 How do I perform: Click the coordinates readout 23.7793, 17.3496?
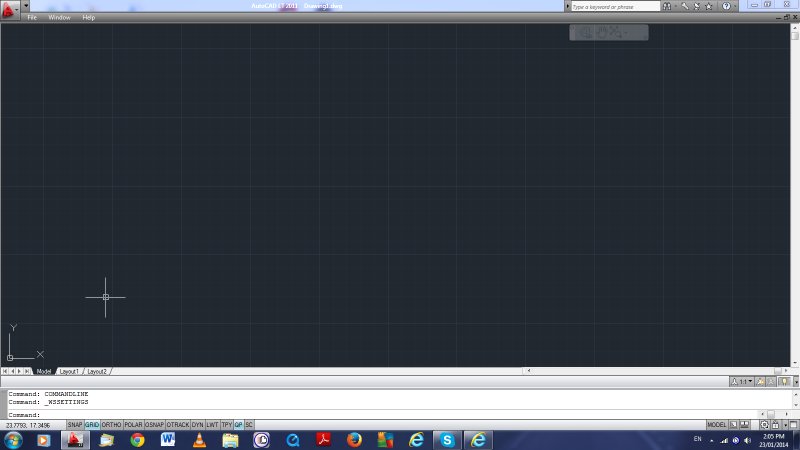tap(28, 425)
